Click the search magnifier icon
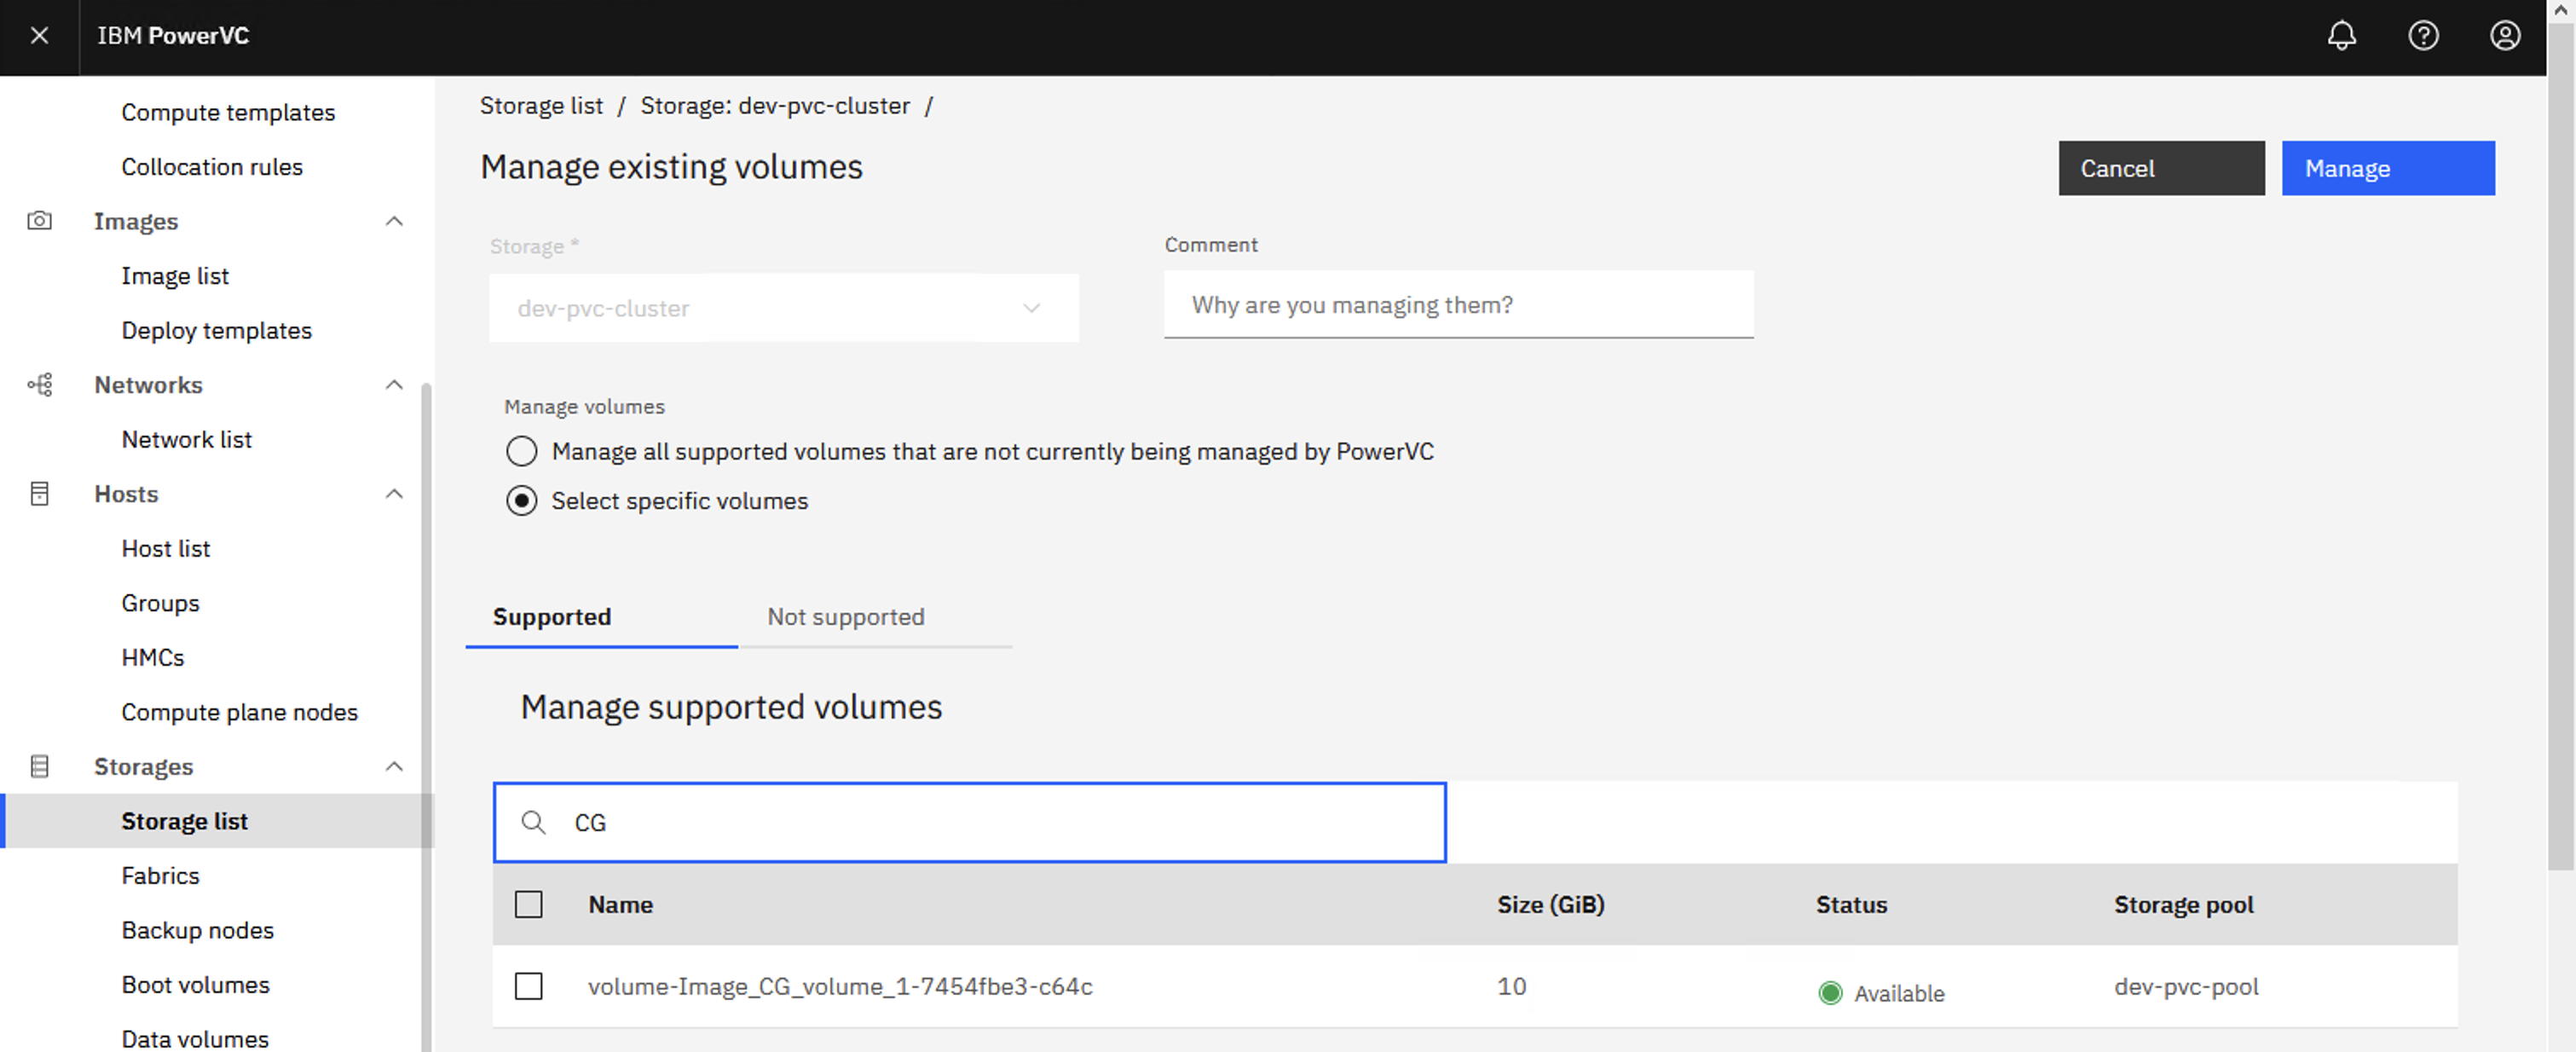The width and height of the screenshot is (2576, 1052). [x=533, y=822]
